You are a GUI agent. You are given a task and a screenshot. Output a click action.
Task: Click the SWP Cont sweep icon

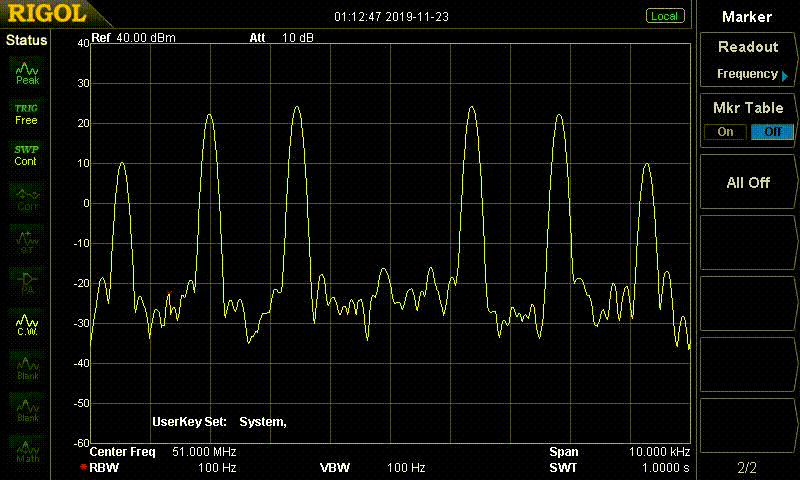pos(27,155)
